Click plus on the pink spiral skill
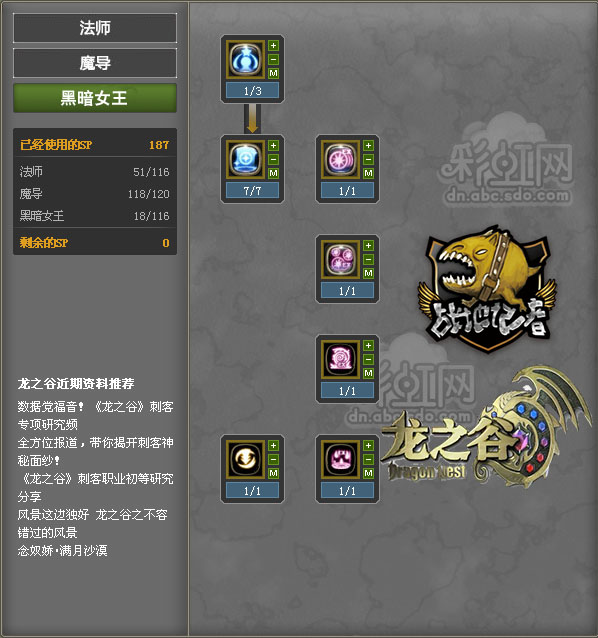This screenshot has width=598, height=638. [x=369, y=346]
